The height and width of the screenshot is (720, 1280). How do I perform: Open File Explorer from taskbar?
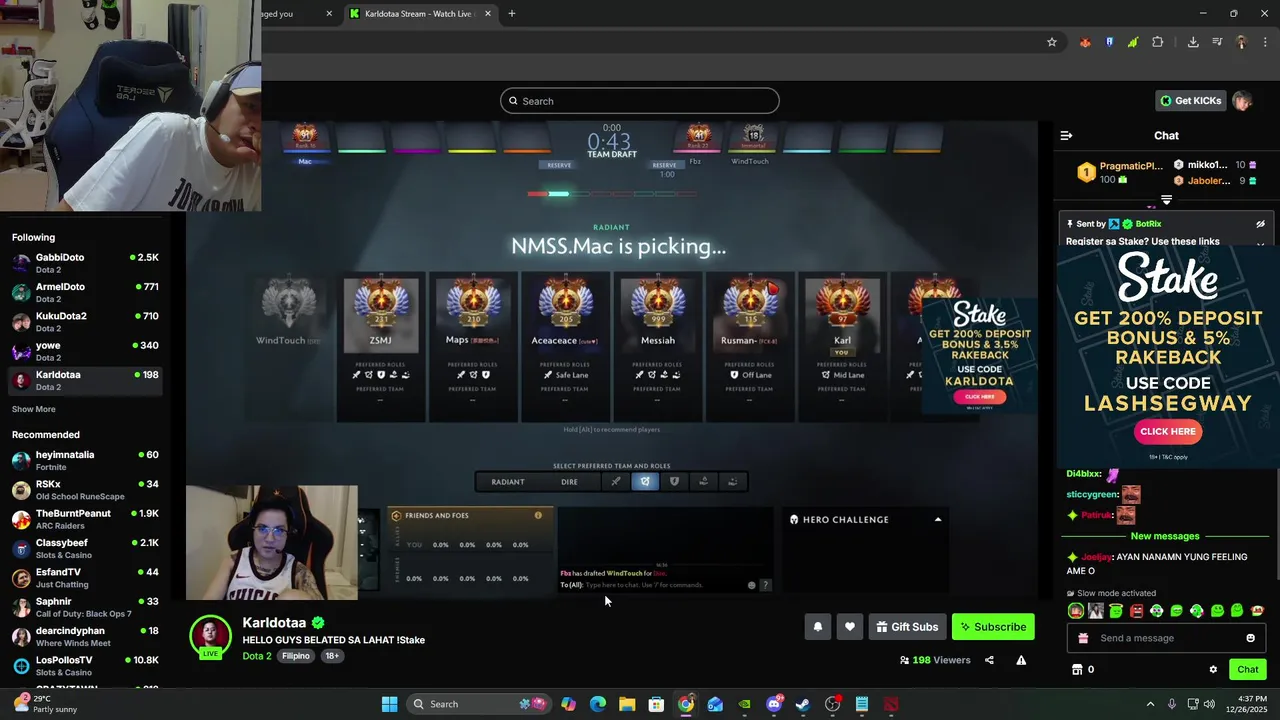[626, 704]
